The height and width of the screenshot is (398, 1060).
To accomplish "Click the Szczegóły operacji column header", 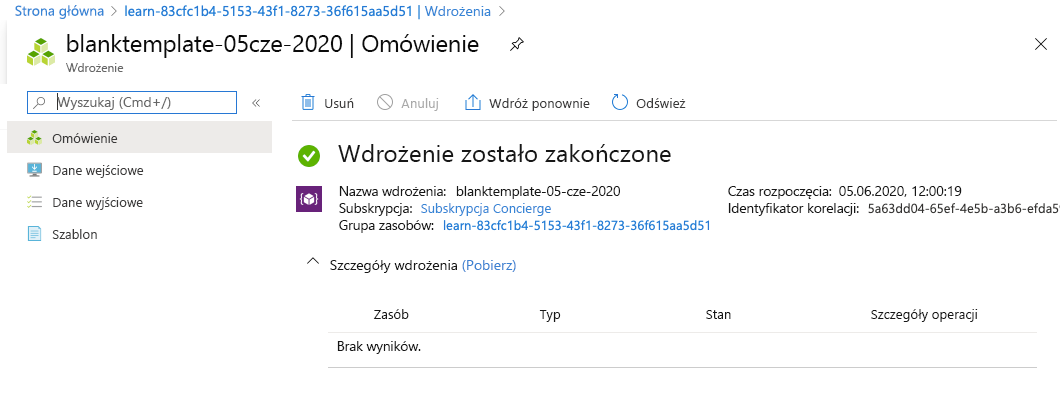I will pos(924,314).
